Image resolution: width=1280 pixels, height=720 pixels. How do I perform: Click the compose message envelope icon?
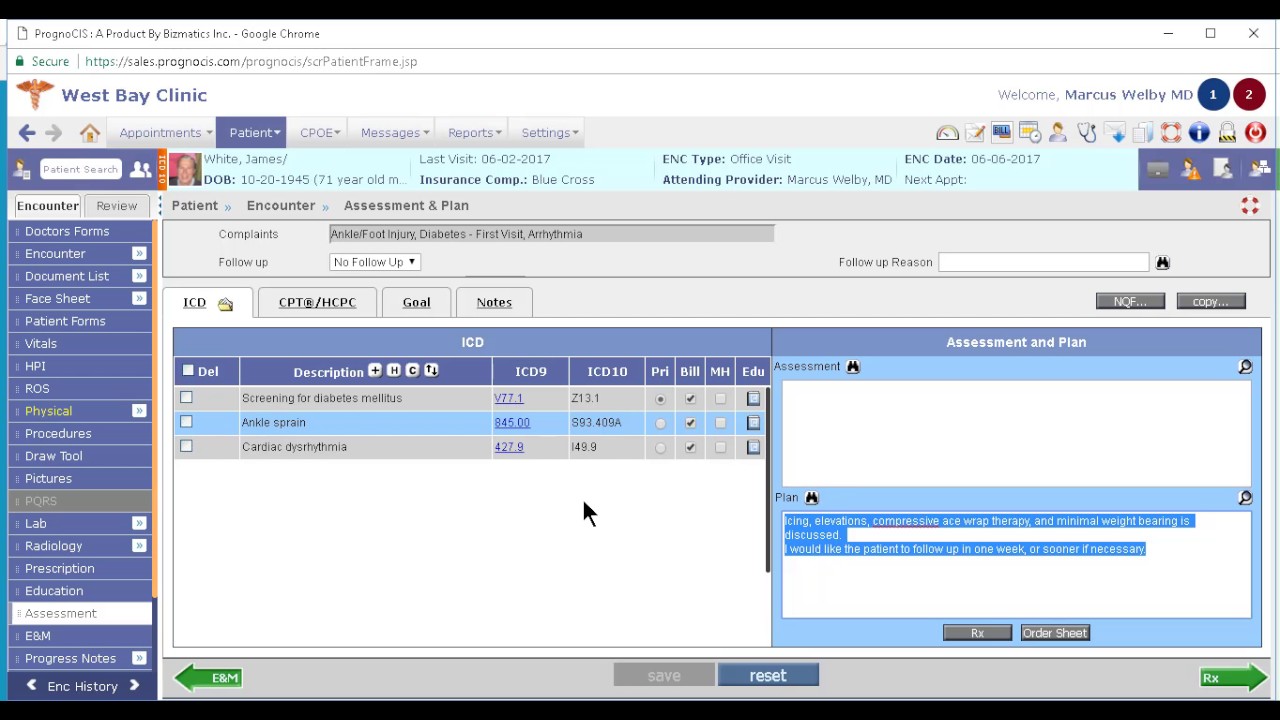point(975,133)
